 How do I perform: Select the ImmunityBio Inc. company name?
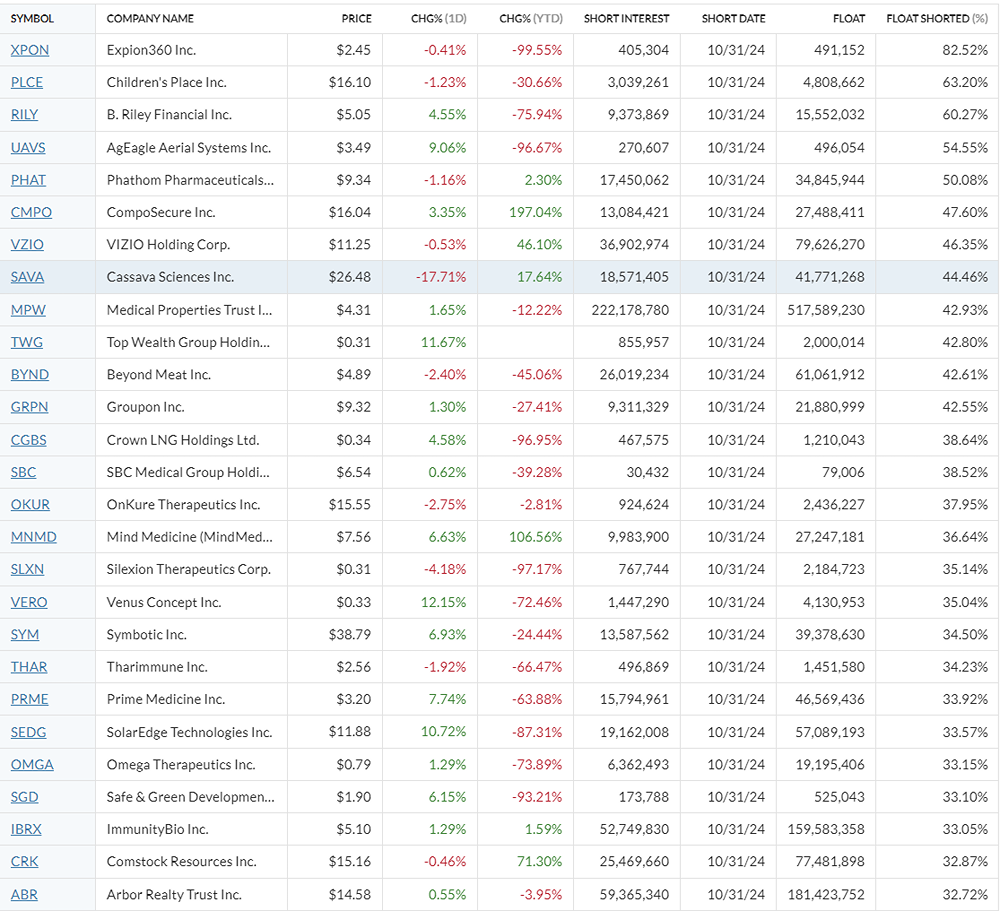click(x=158, y=829)
